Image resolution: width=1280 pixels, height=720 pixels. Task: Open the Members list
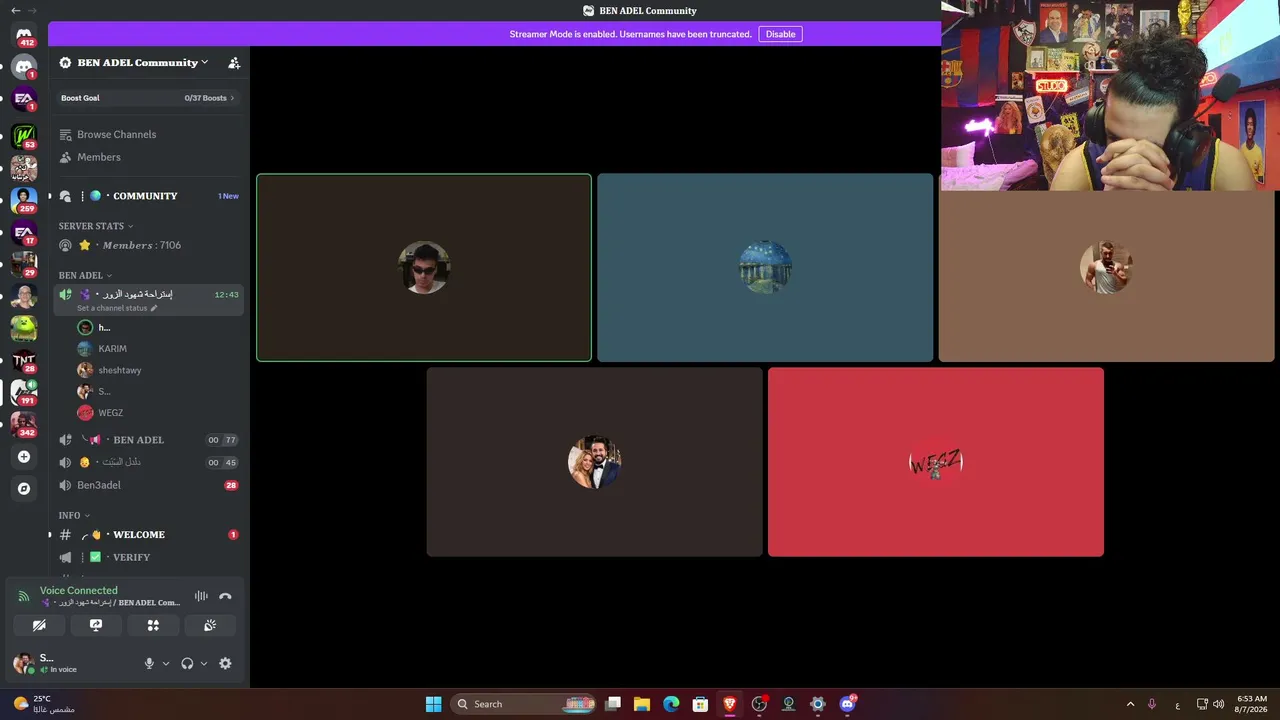point(148,157)
